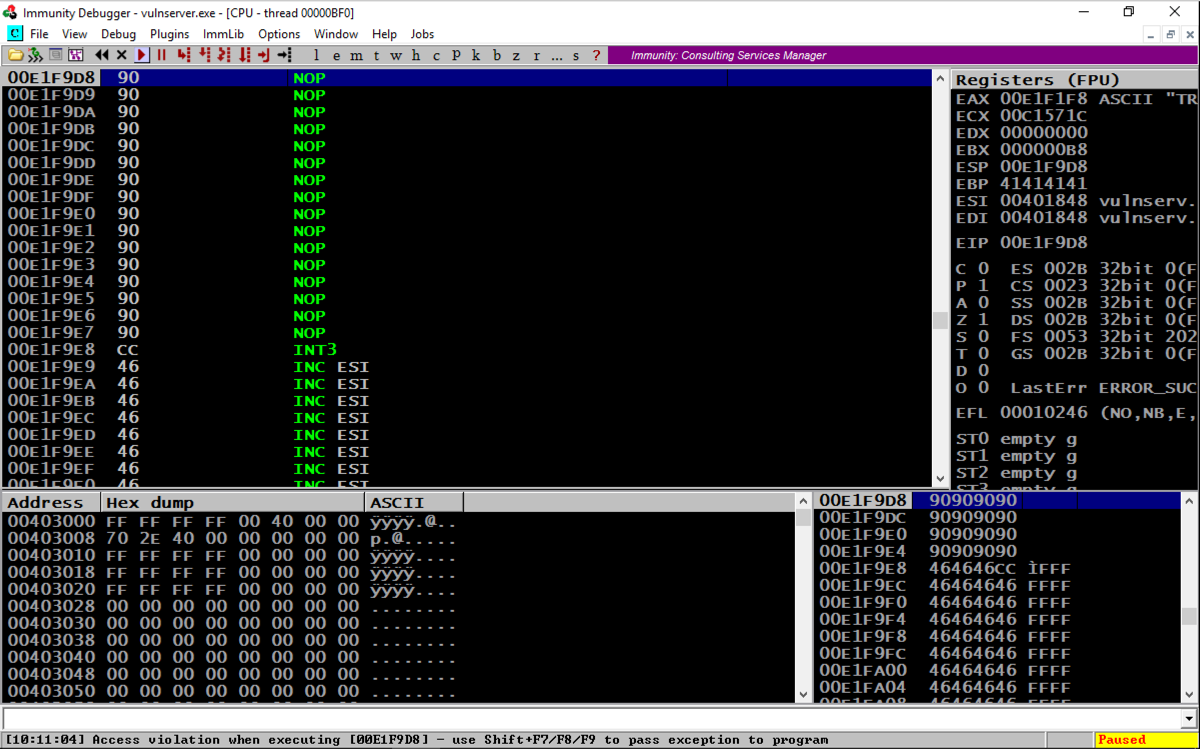Screen dimensions: 1200x749
Task: Click the red question mark help icon
Action: [596, 55]
